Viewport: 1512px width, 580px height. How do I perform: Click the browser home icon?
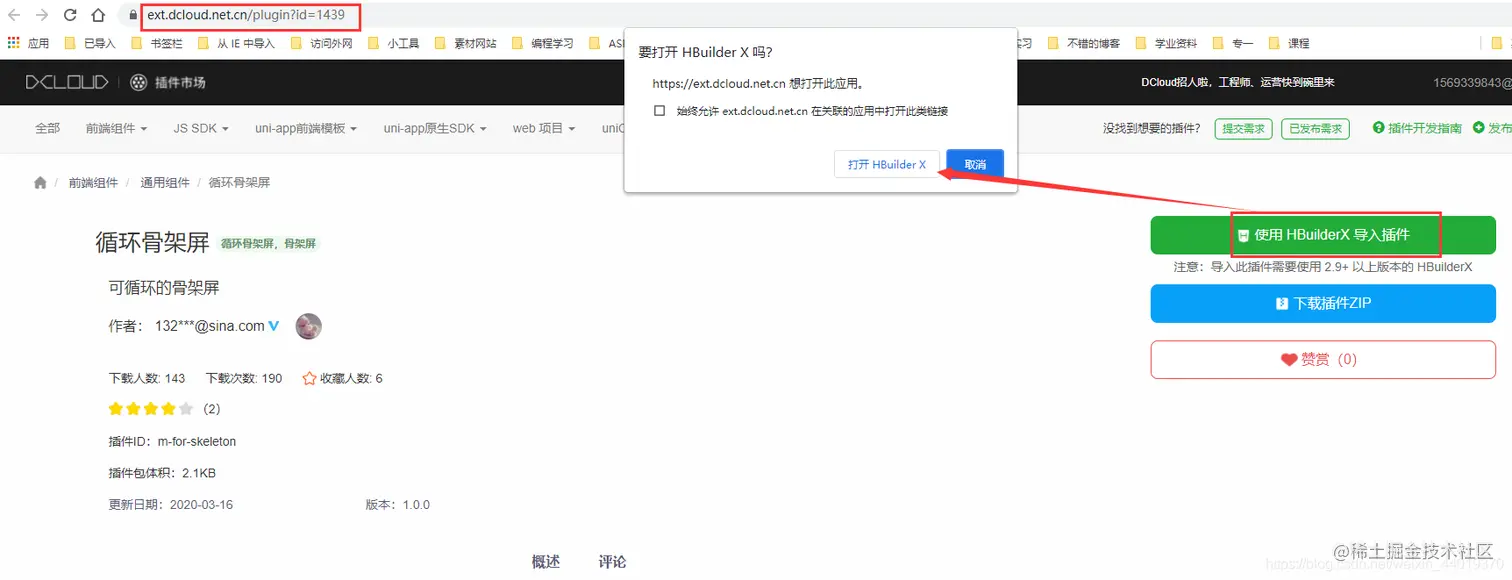[x=97, y=16]
